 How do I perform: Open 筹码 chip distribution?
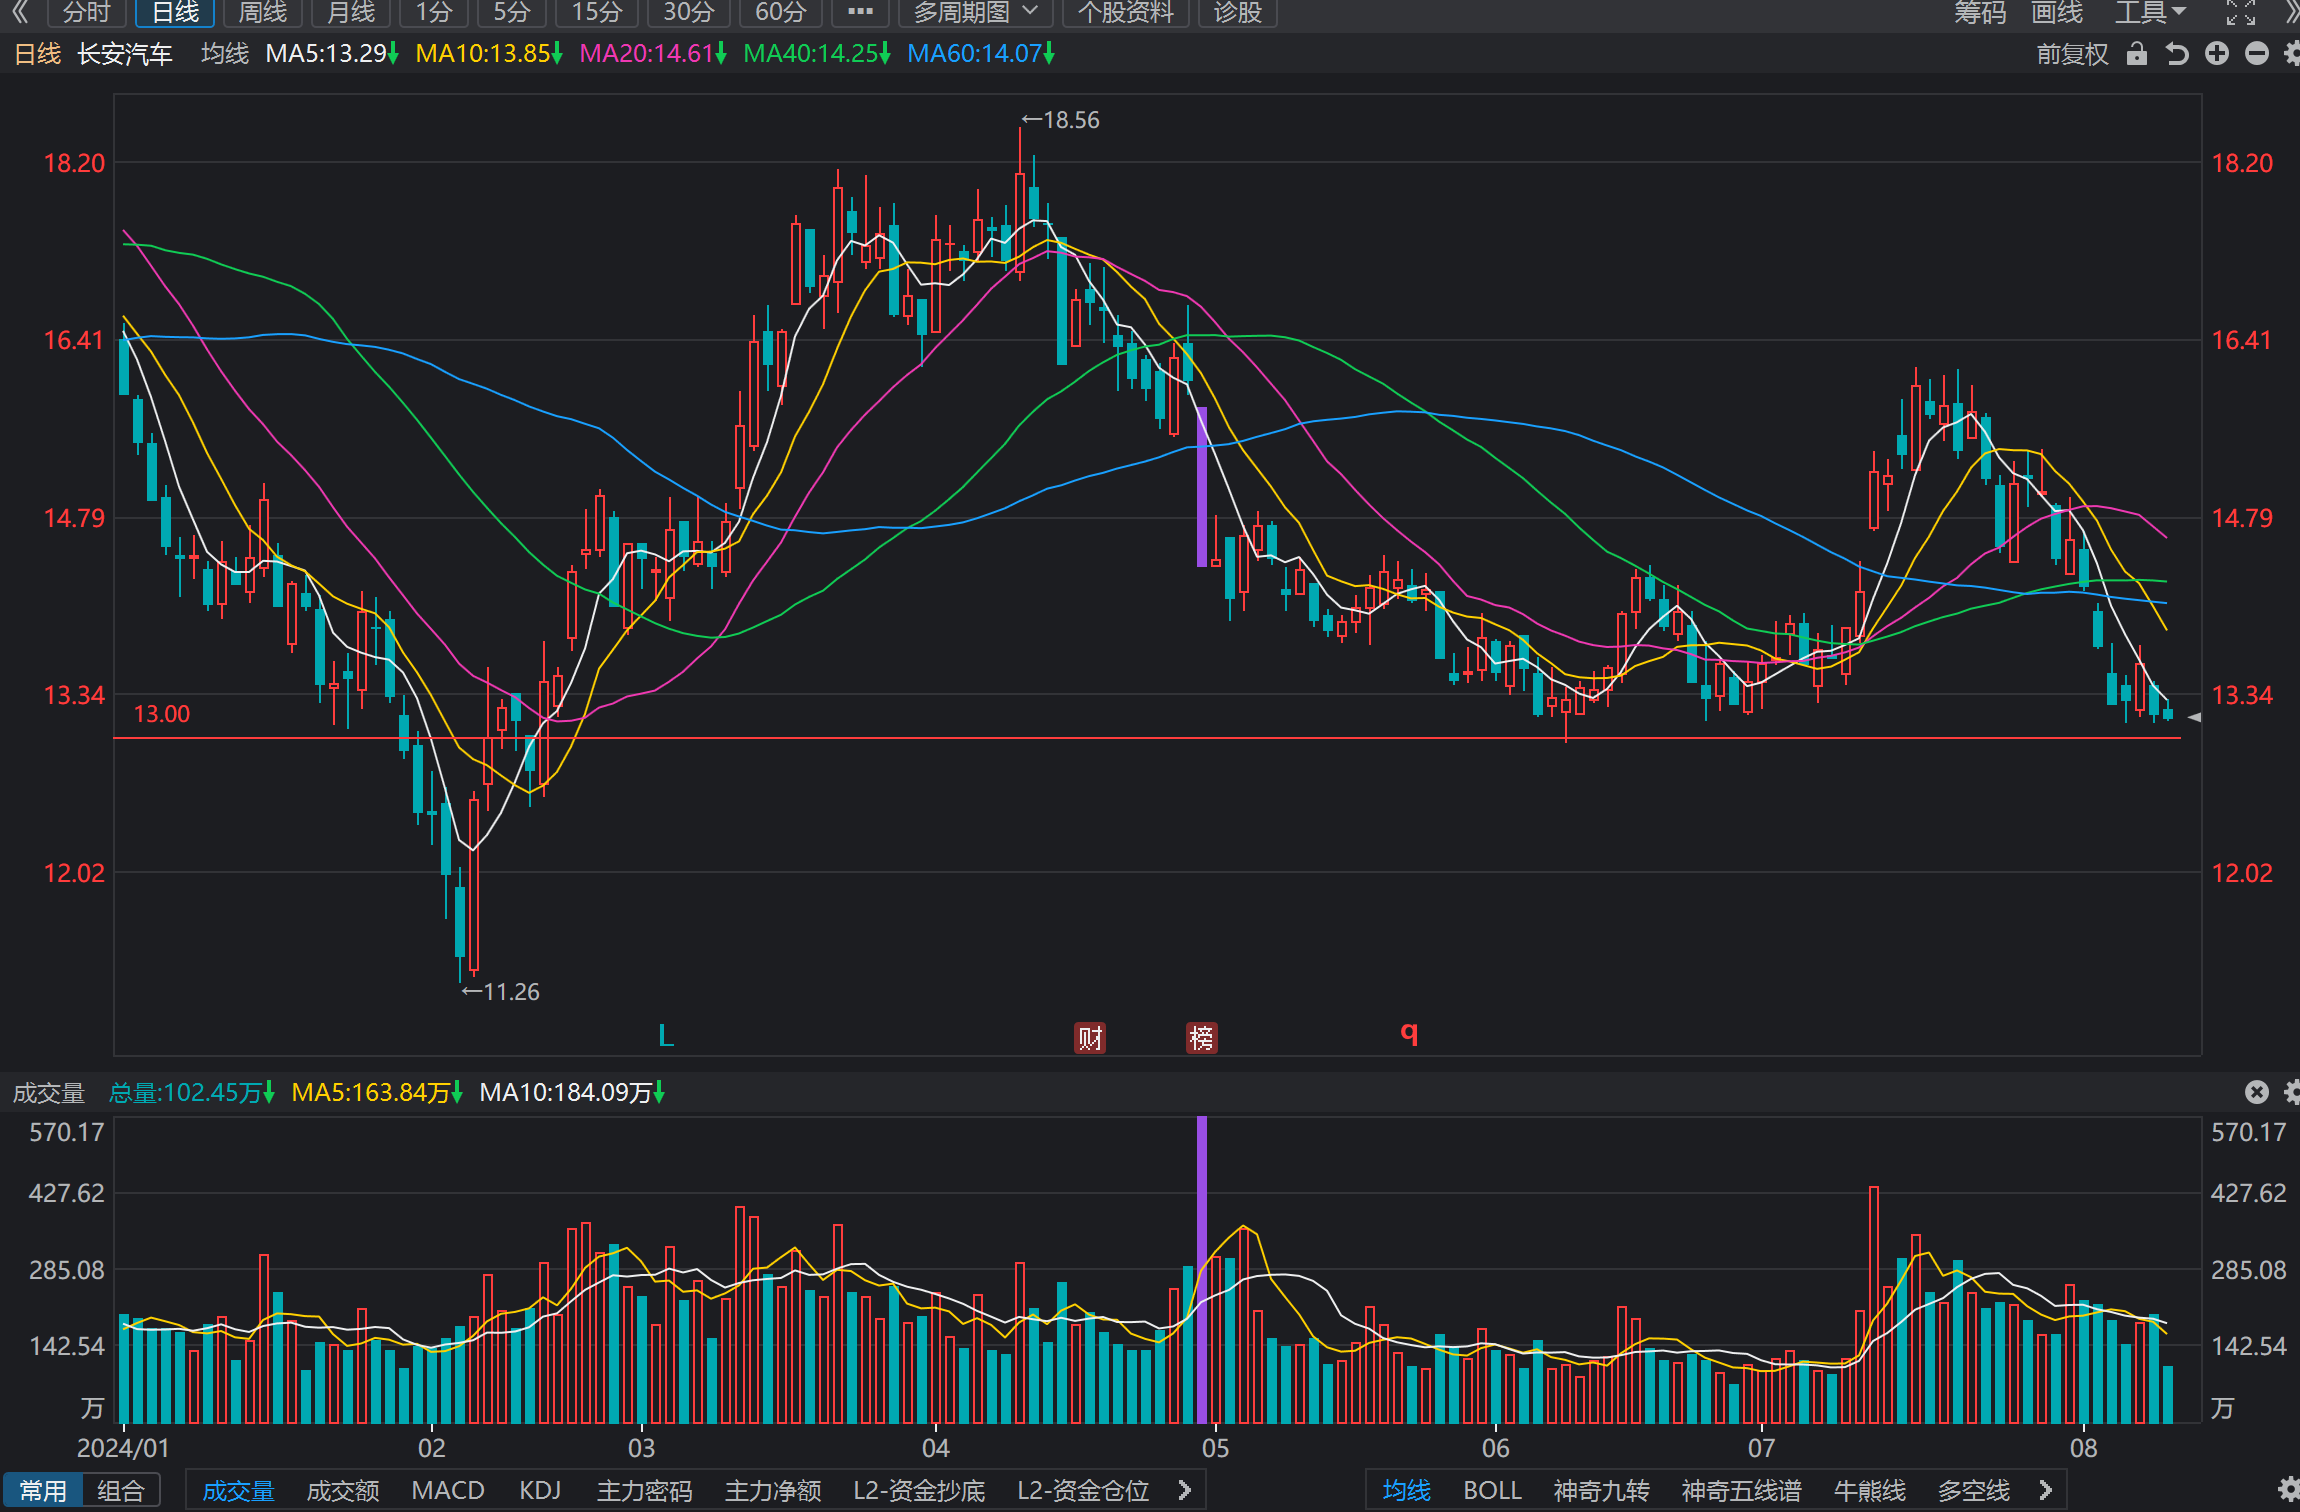point(1980,12)
